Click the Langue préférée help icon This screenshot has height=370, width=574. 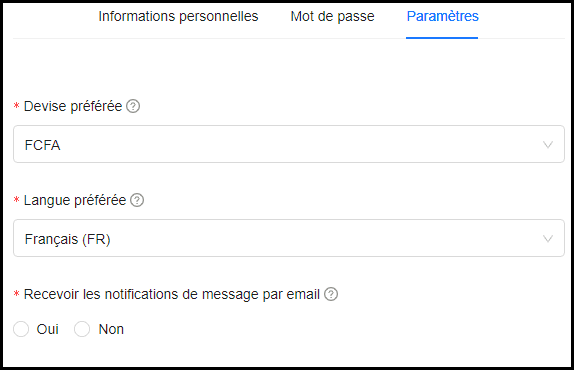pyautogui.click(x=137, y=200)
